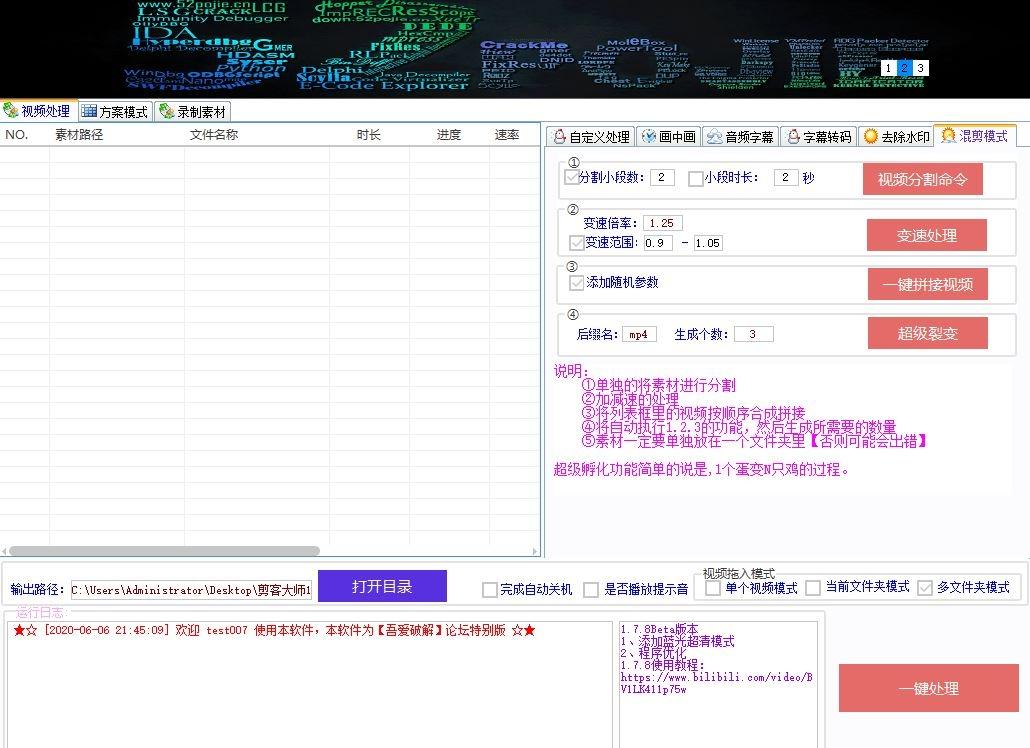
Task: Click the 分割小段数 value field
Action: pos(662,177)
